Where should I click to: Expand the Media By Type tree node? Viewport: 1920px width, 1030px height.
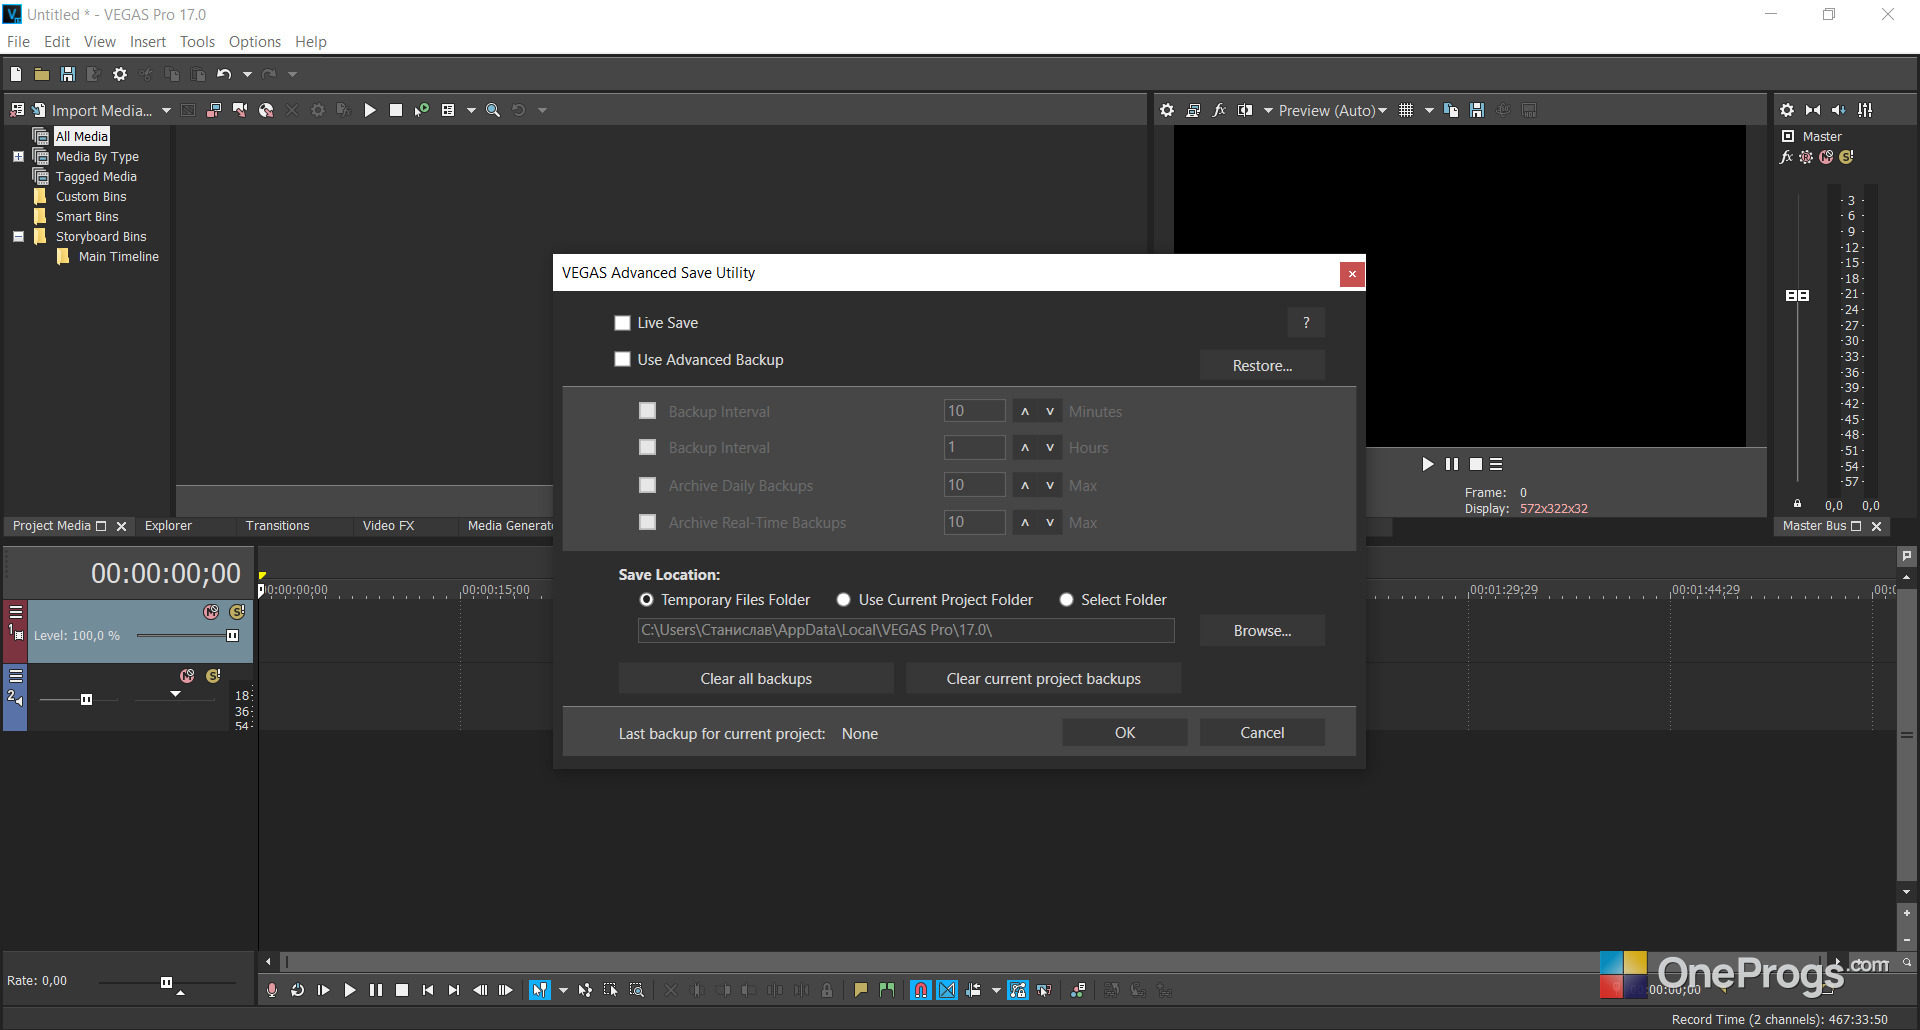coord(18,157)
